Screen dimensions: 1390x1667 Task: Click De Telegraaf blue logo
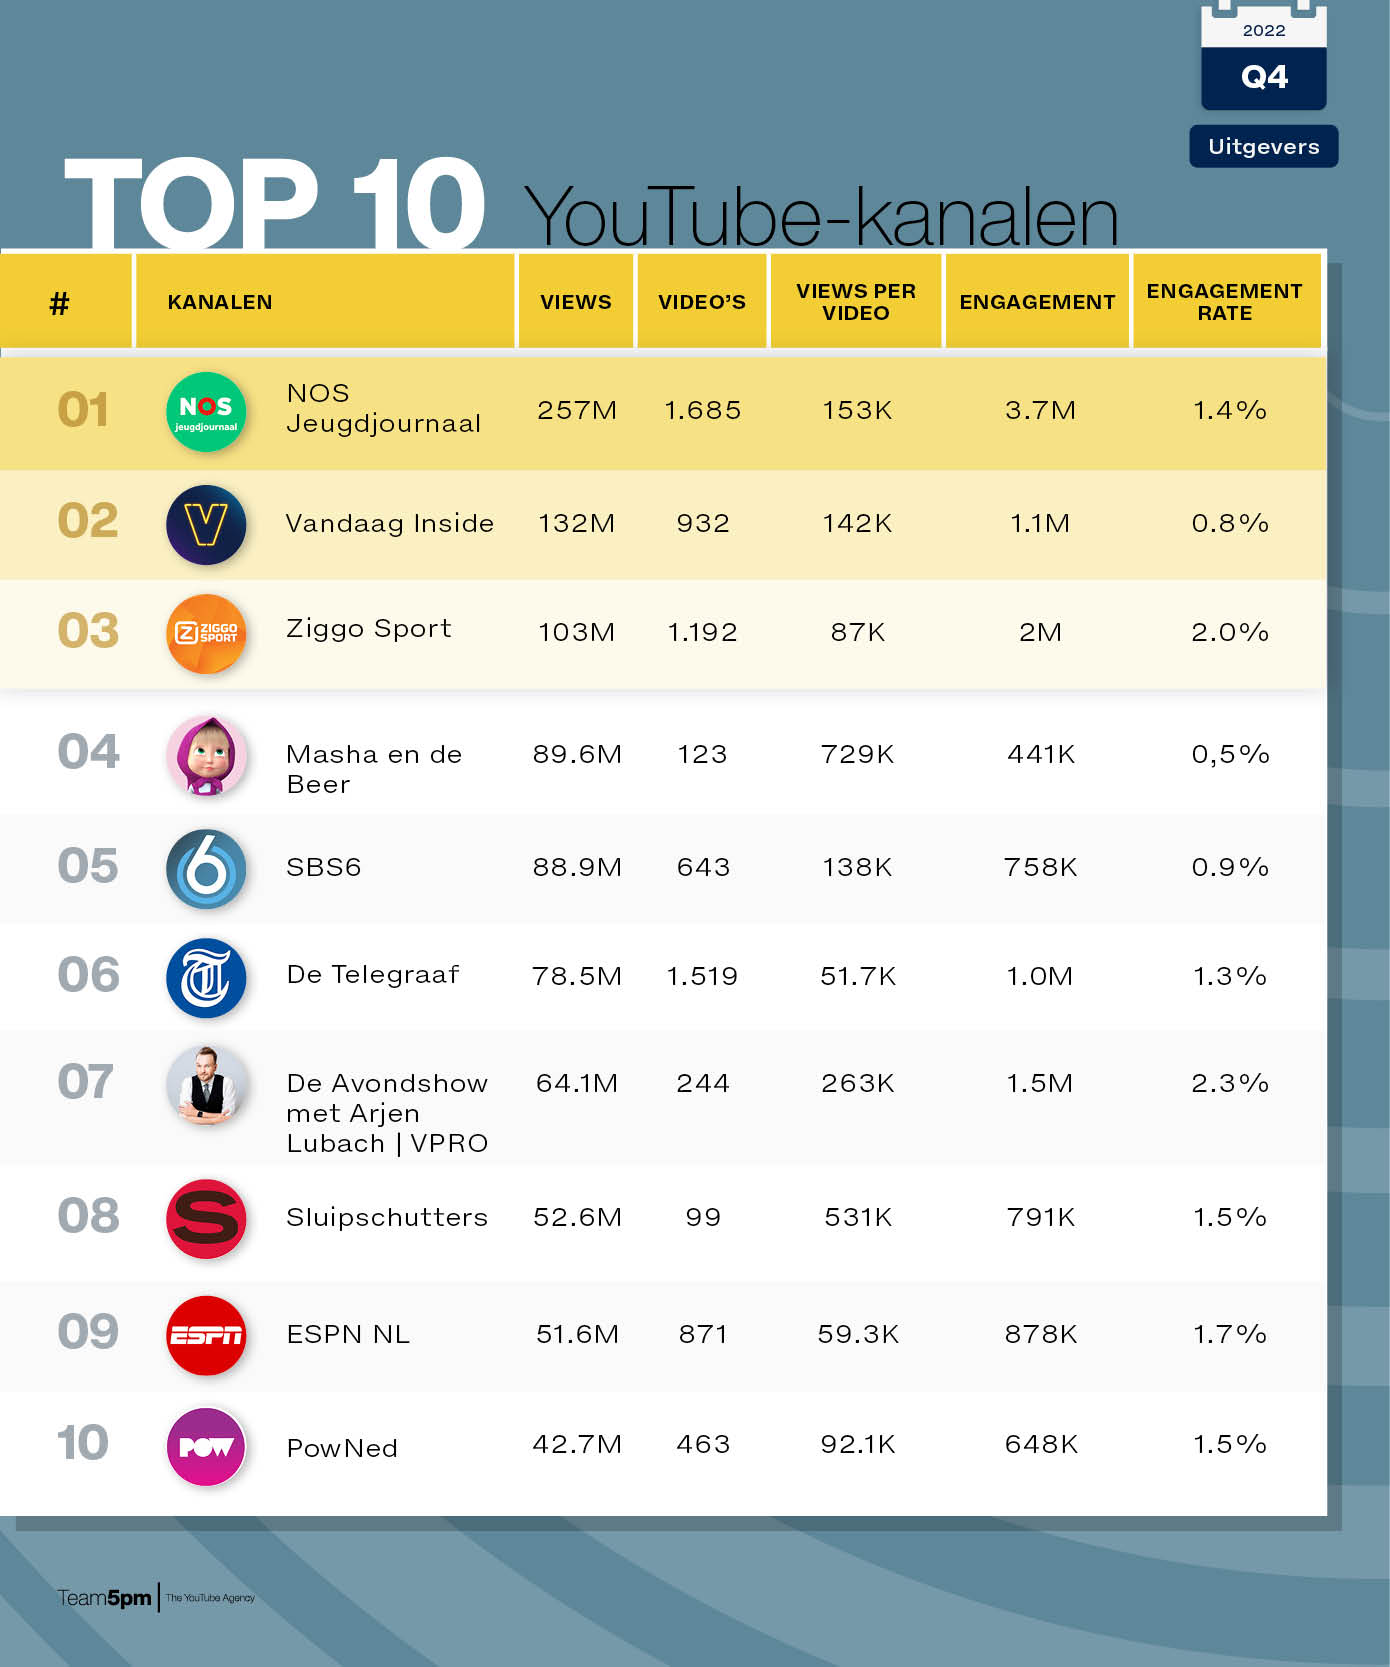(206, 978)
